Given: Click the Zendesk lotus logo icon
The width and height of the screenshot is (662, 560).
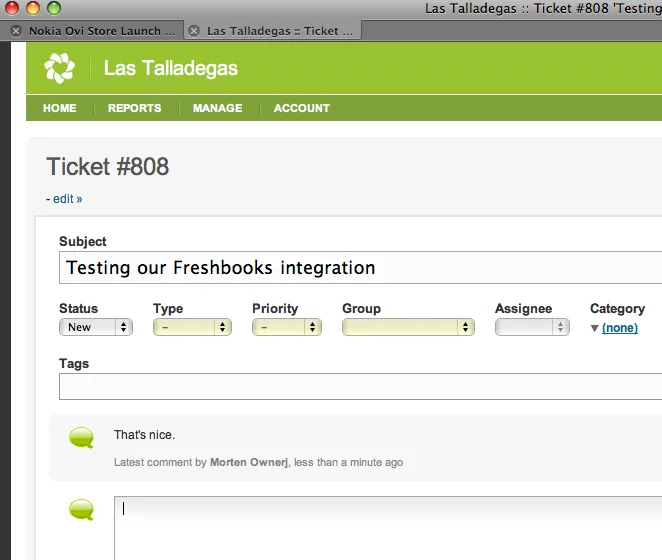Looking at the screenshot, I should [x=59, y=69].
